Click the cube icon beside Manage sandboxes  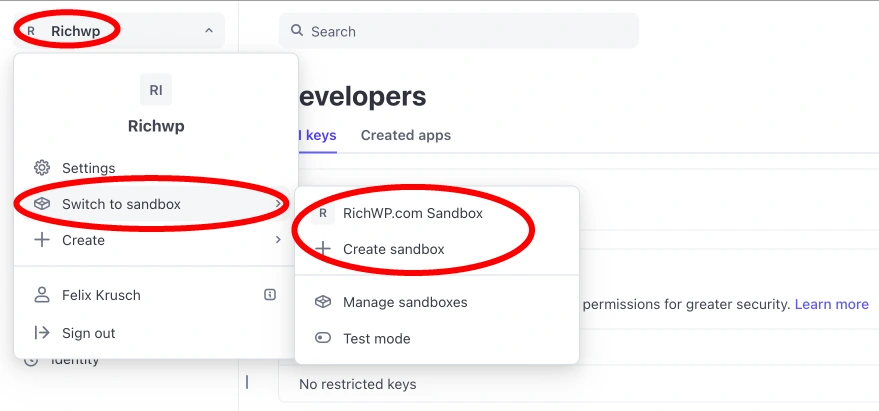click(x=323, y=302)
